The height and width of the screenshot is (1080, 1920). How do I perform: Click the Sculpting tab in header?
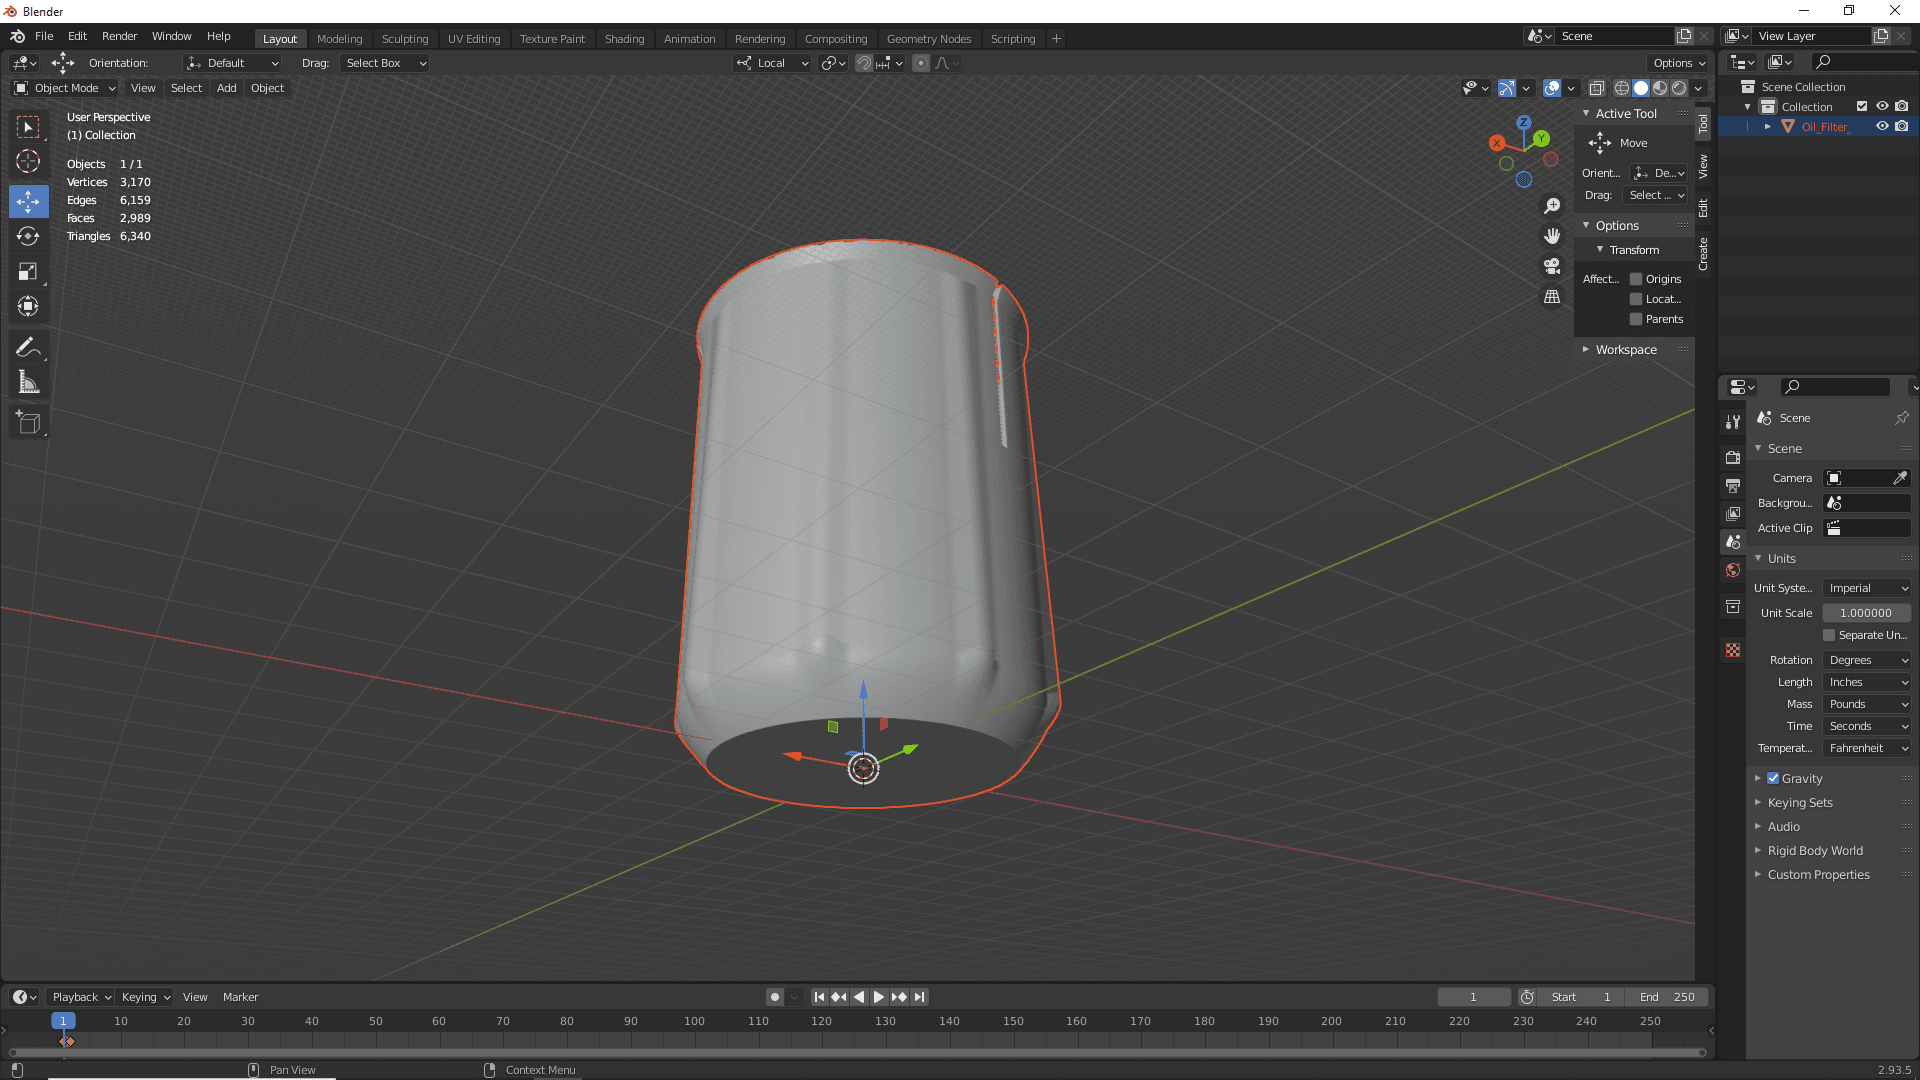coord(405,37)
